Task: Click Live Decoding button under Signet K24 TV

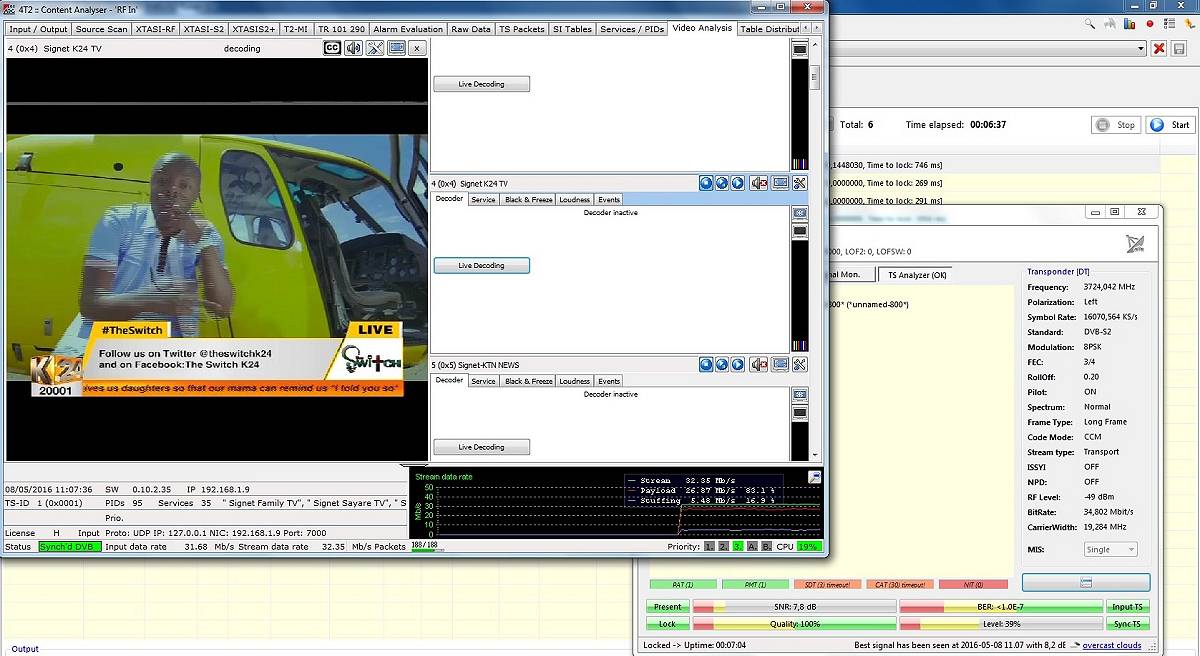Action: point(481,266)
